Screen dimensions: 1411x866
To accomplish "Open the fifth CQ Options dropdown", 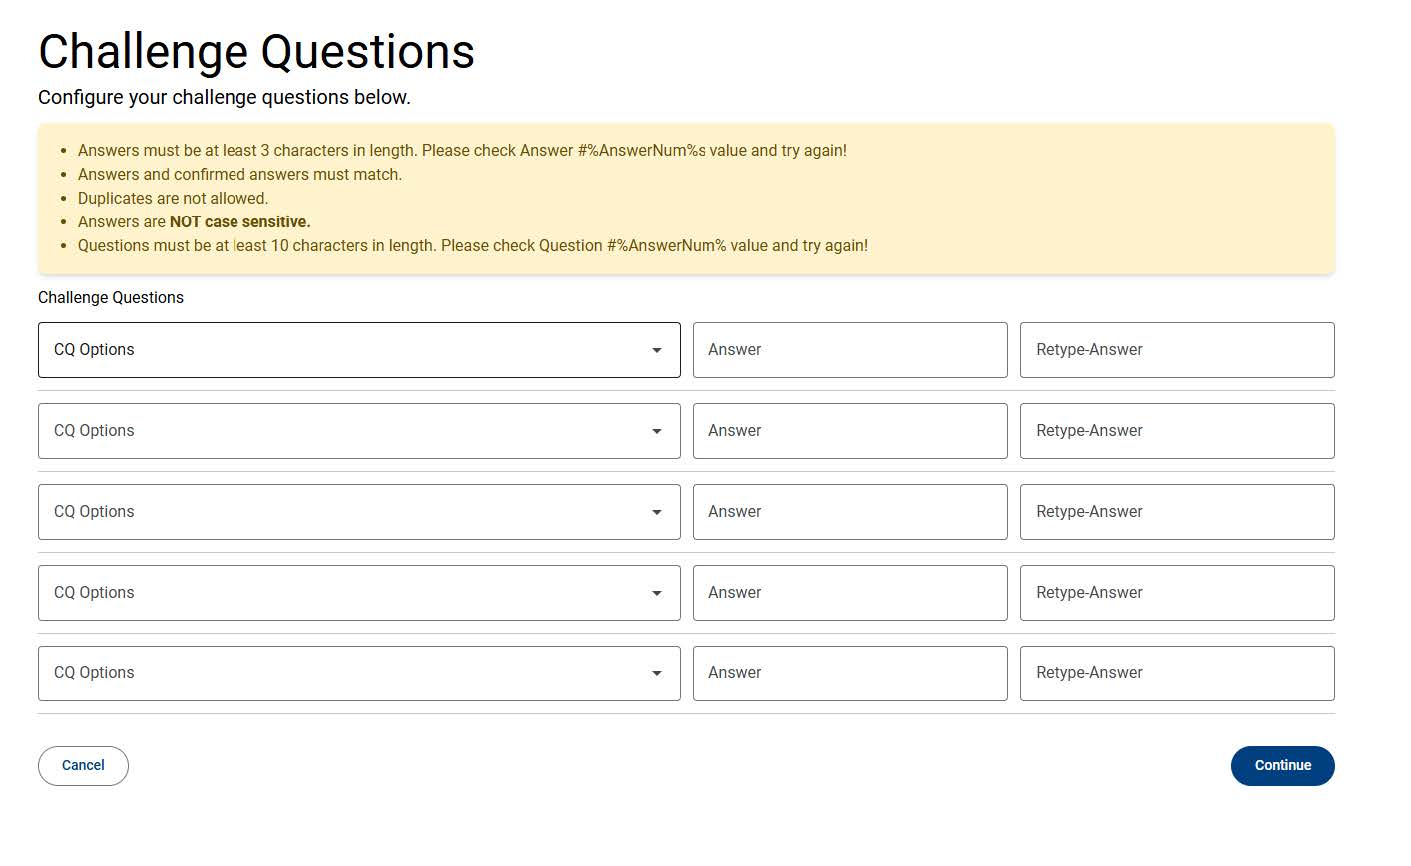I will 358,673.
